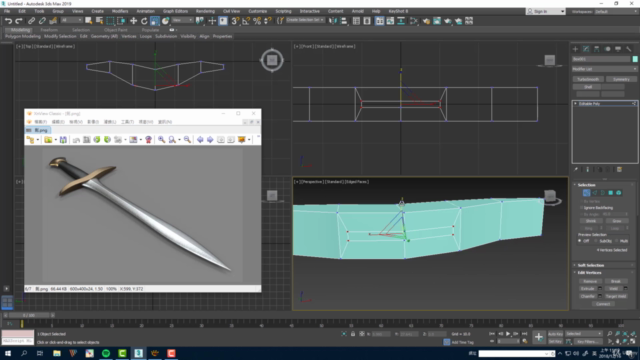Click the Redo arrow in main toolbar
Viewport: 640px width, 360px height.
pyautogui.click(x=19, y=21)
